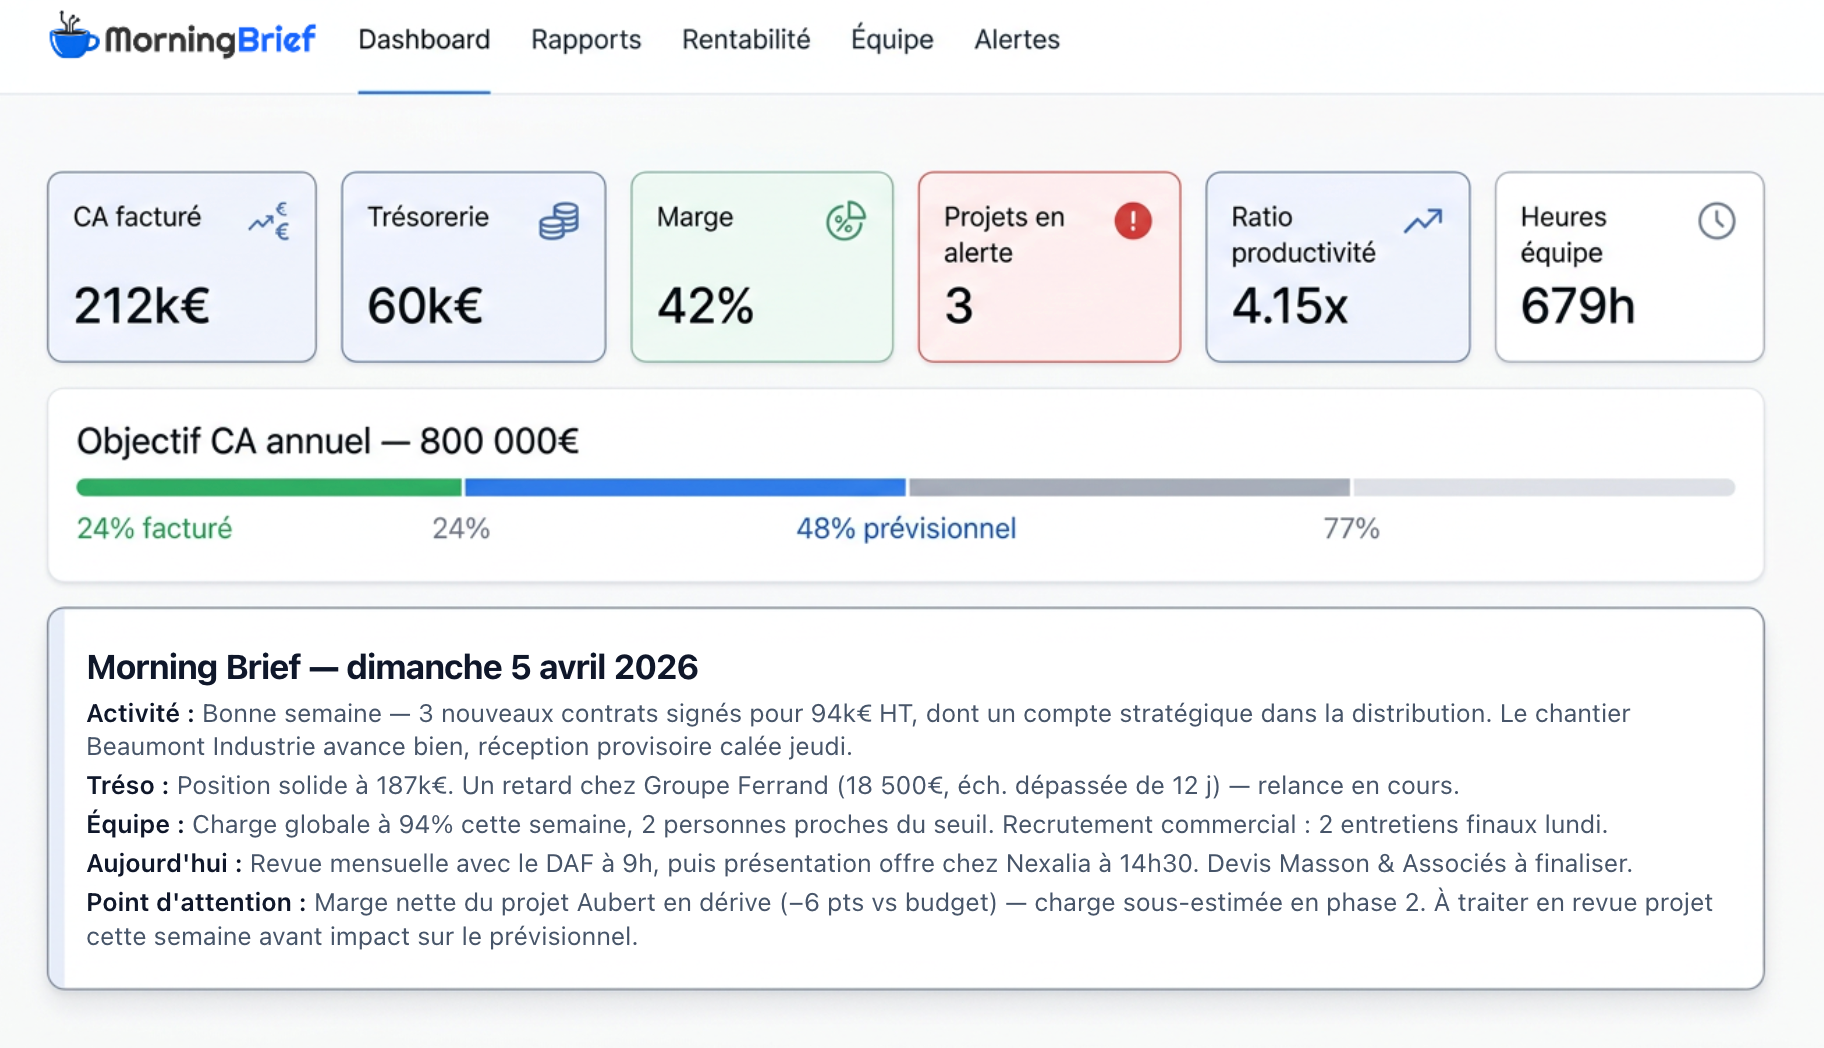The image size is (1824, 1048).
Task: Open the Dashboard tab
Action: point(424,40)
